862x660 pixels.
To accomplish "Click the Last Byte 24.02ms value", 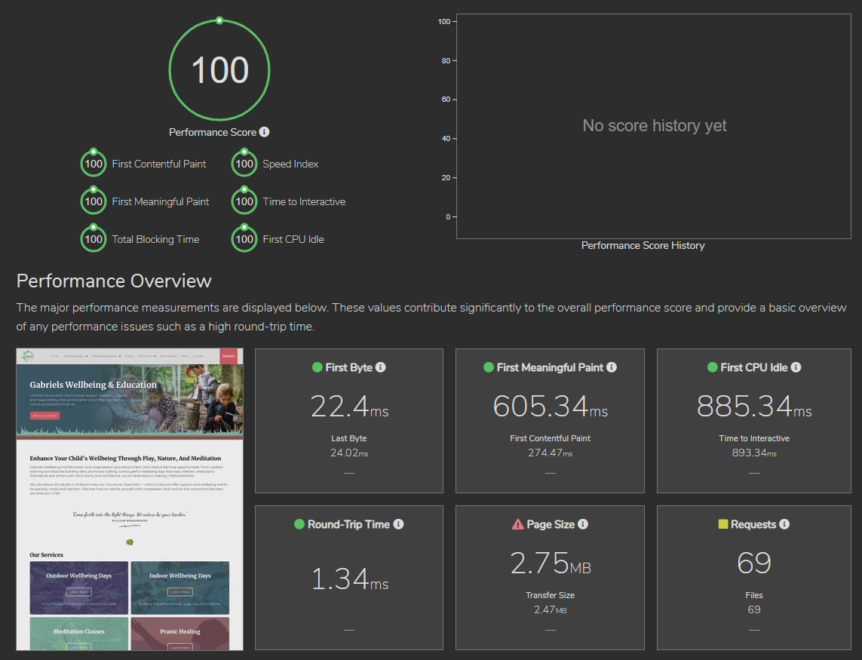I will click(x=349, y=453).
